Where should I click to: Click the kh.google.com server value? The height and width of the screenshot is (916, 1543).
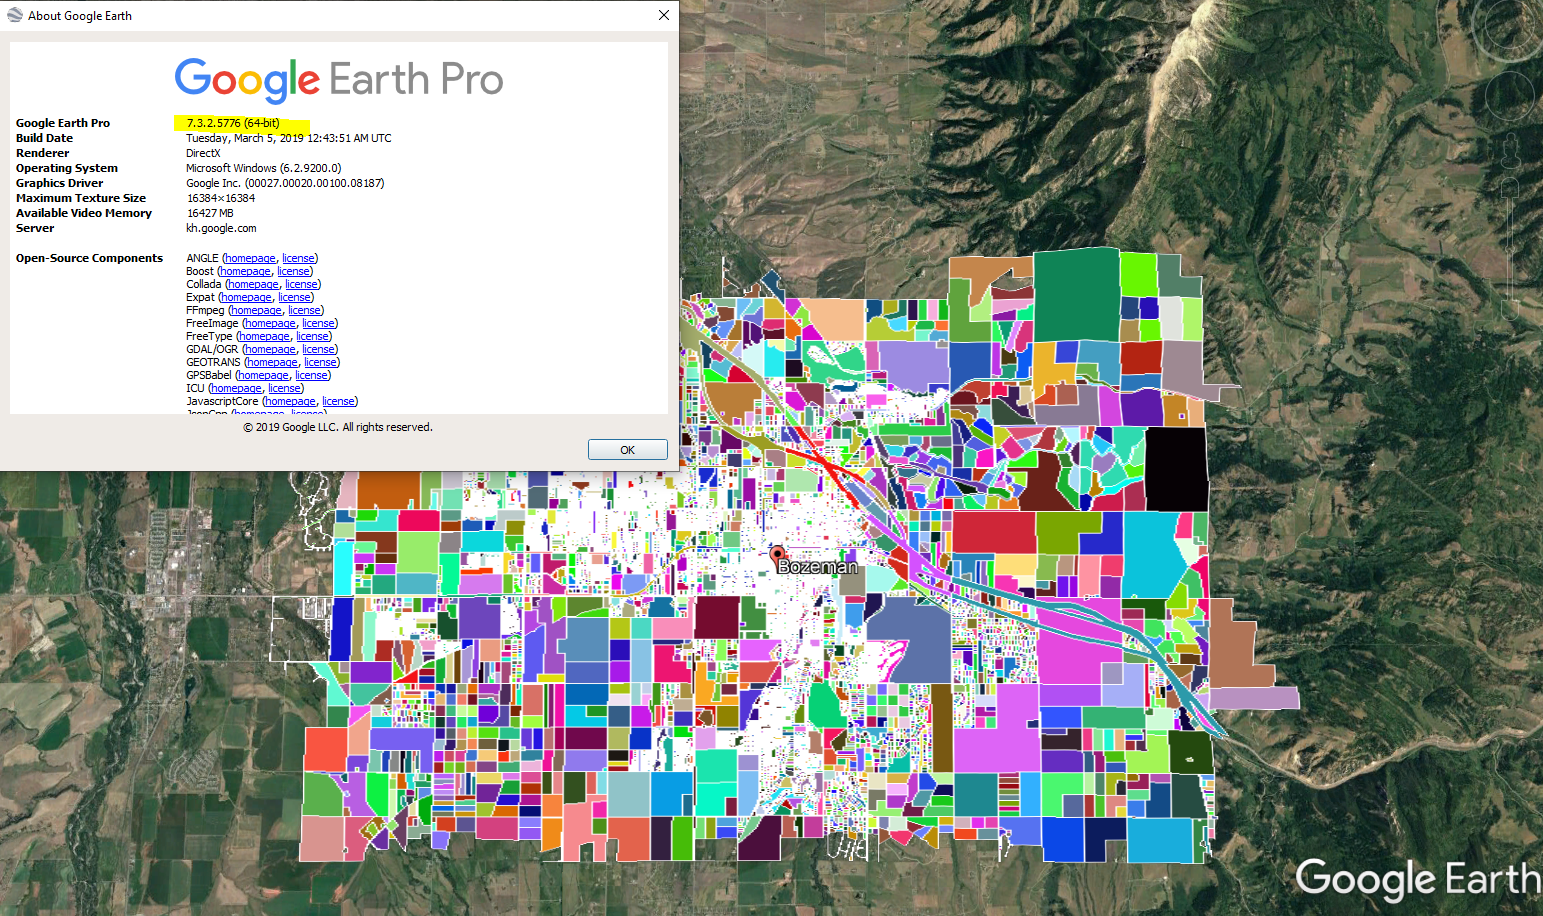[x=221, y=228]
